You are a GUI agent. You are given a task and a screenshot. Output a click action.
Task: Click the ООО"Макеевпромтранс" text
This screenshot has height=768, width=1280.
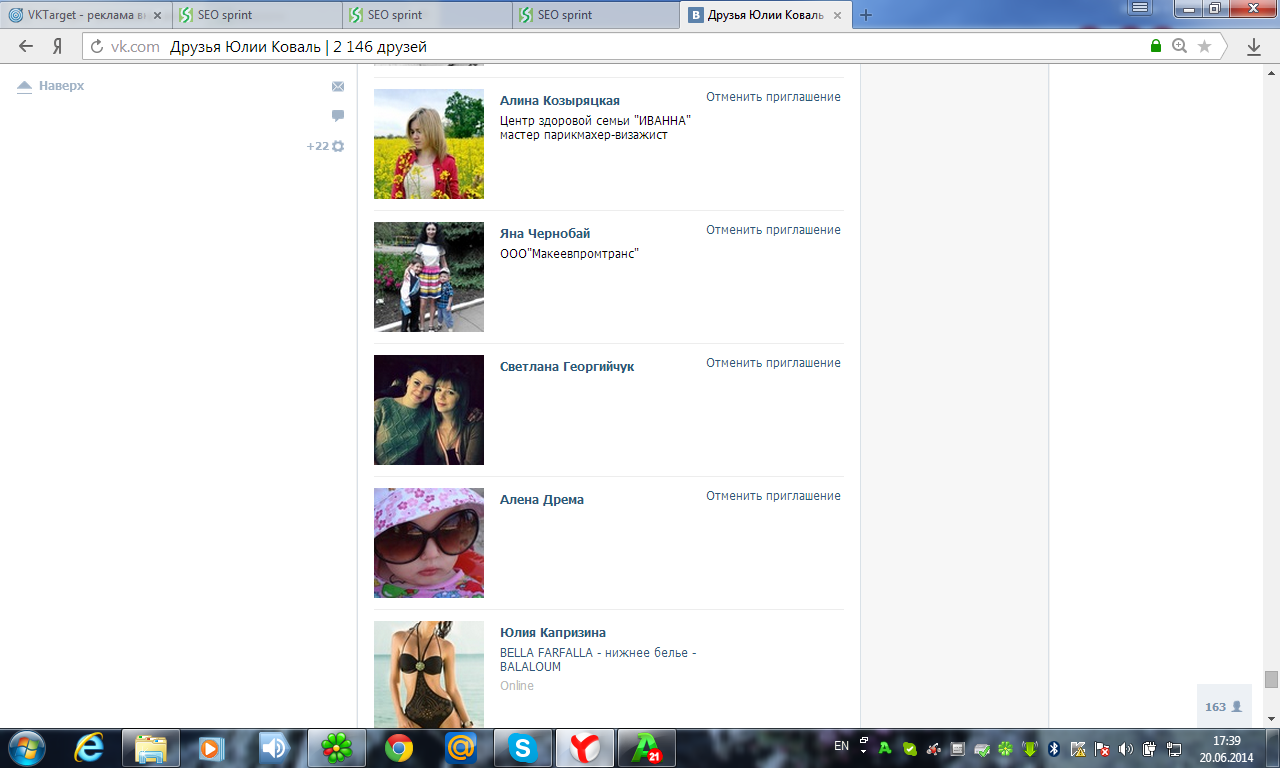[569, 254]
